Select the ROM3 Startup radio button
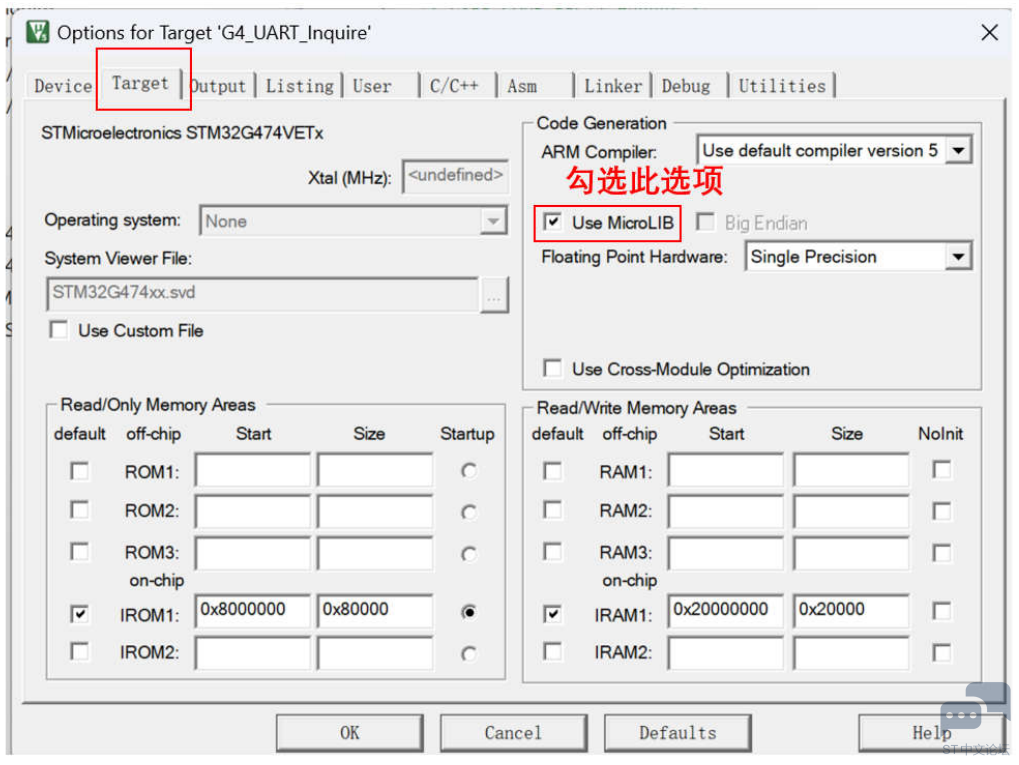This screenshot has width=1019, height=765. pyautogui.click(x=469, y=554)
